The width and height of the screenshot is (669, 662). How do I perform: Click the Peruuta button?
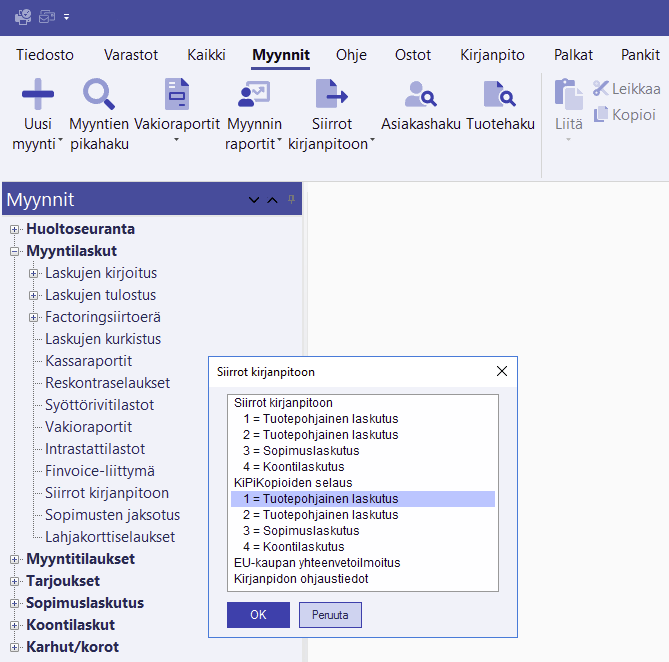point(330,615)
